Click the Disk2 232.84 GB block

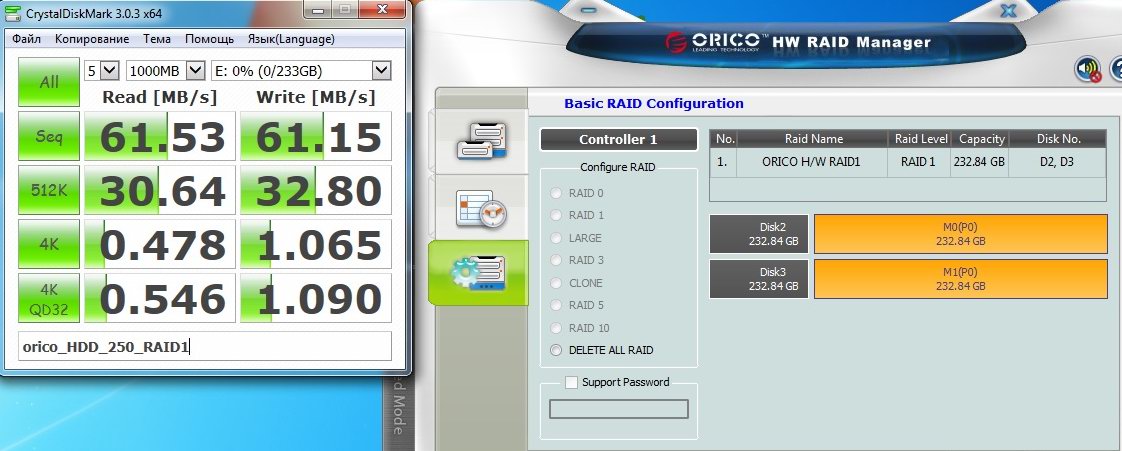click(x=759, y=233)
